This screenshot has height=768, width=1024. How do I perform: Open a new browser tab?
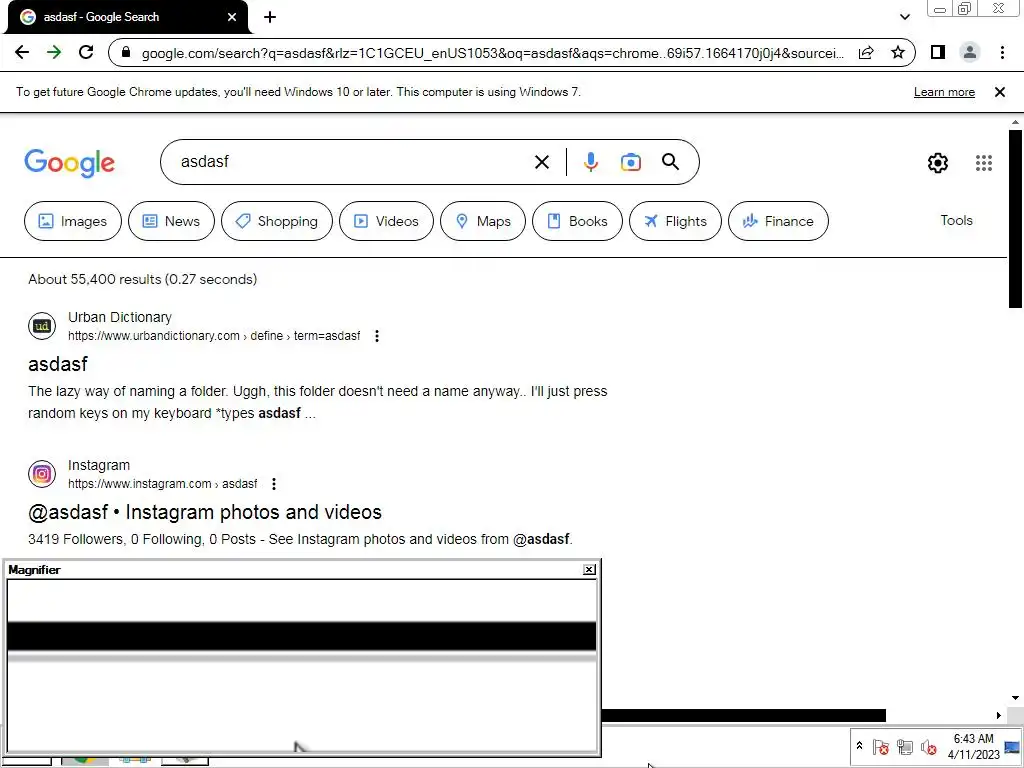coord(270,17)
